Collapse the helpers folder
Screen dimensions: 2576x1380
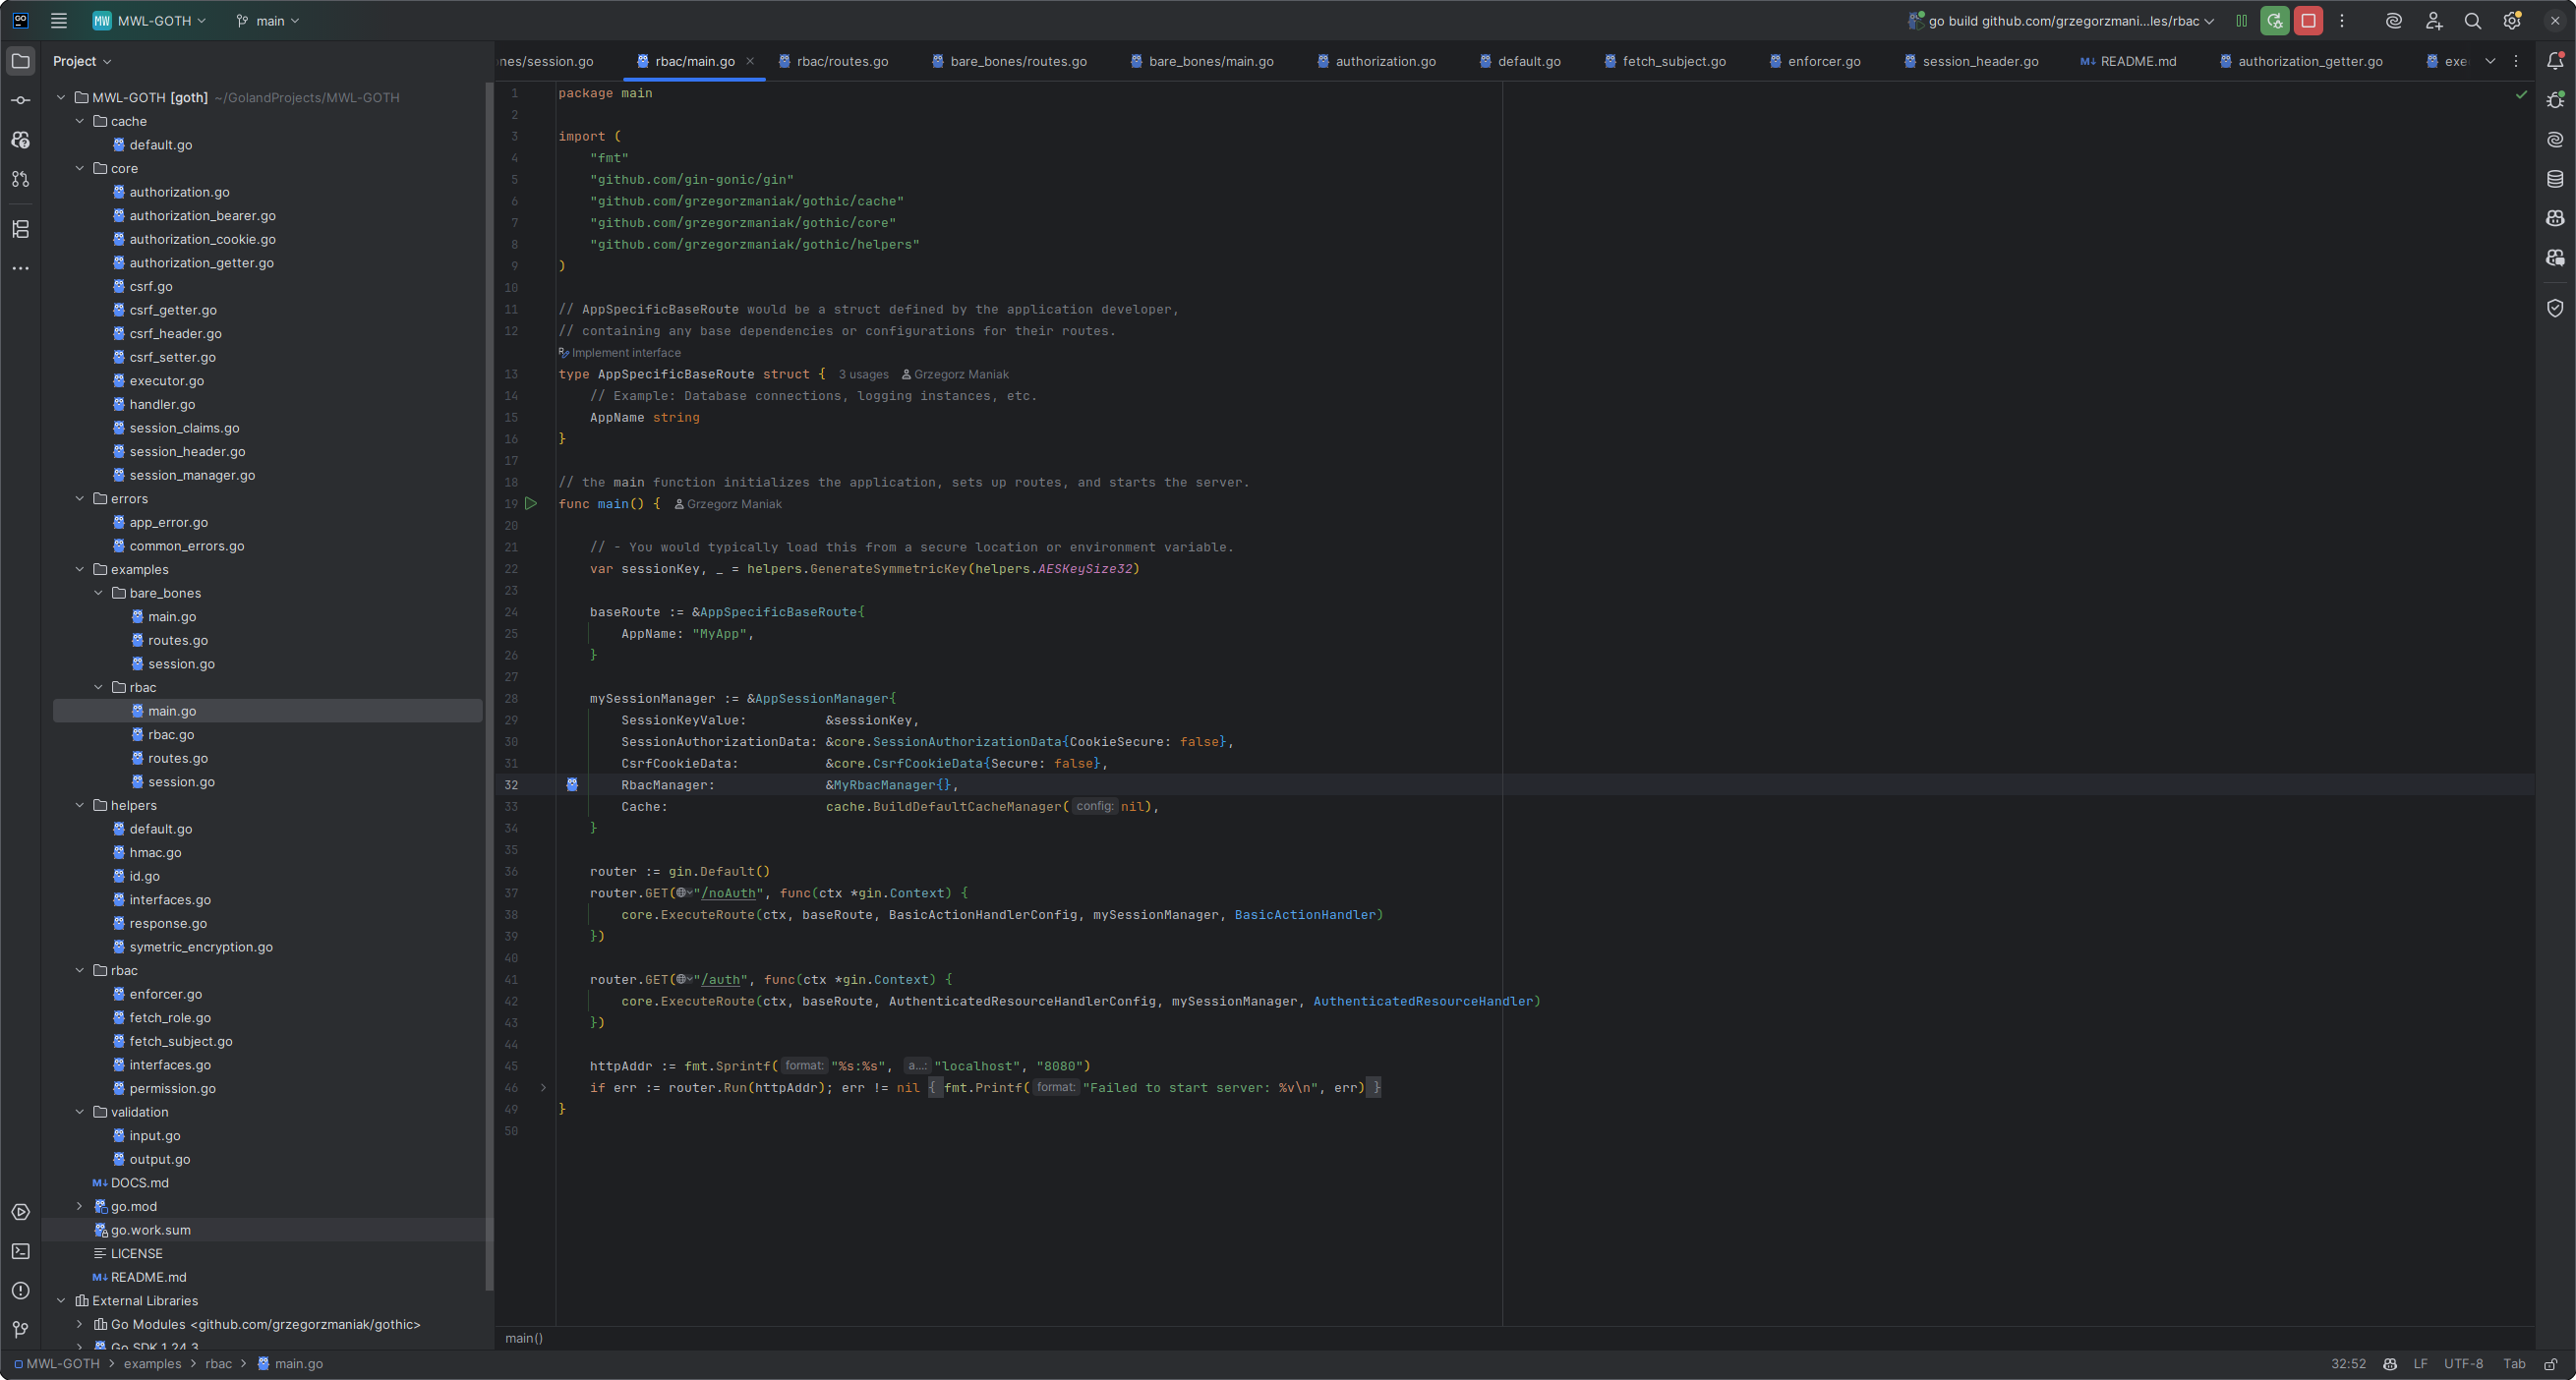[80, 805]
